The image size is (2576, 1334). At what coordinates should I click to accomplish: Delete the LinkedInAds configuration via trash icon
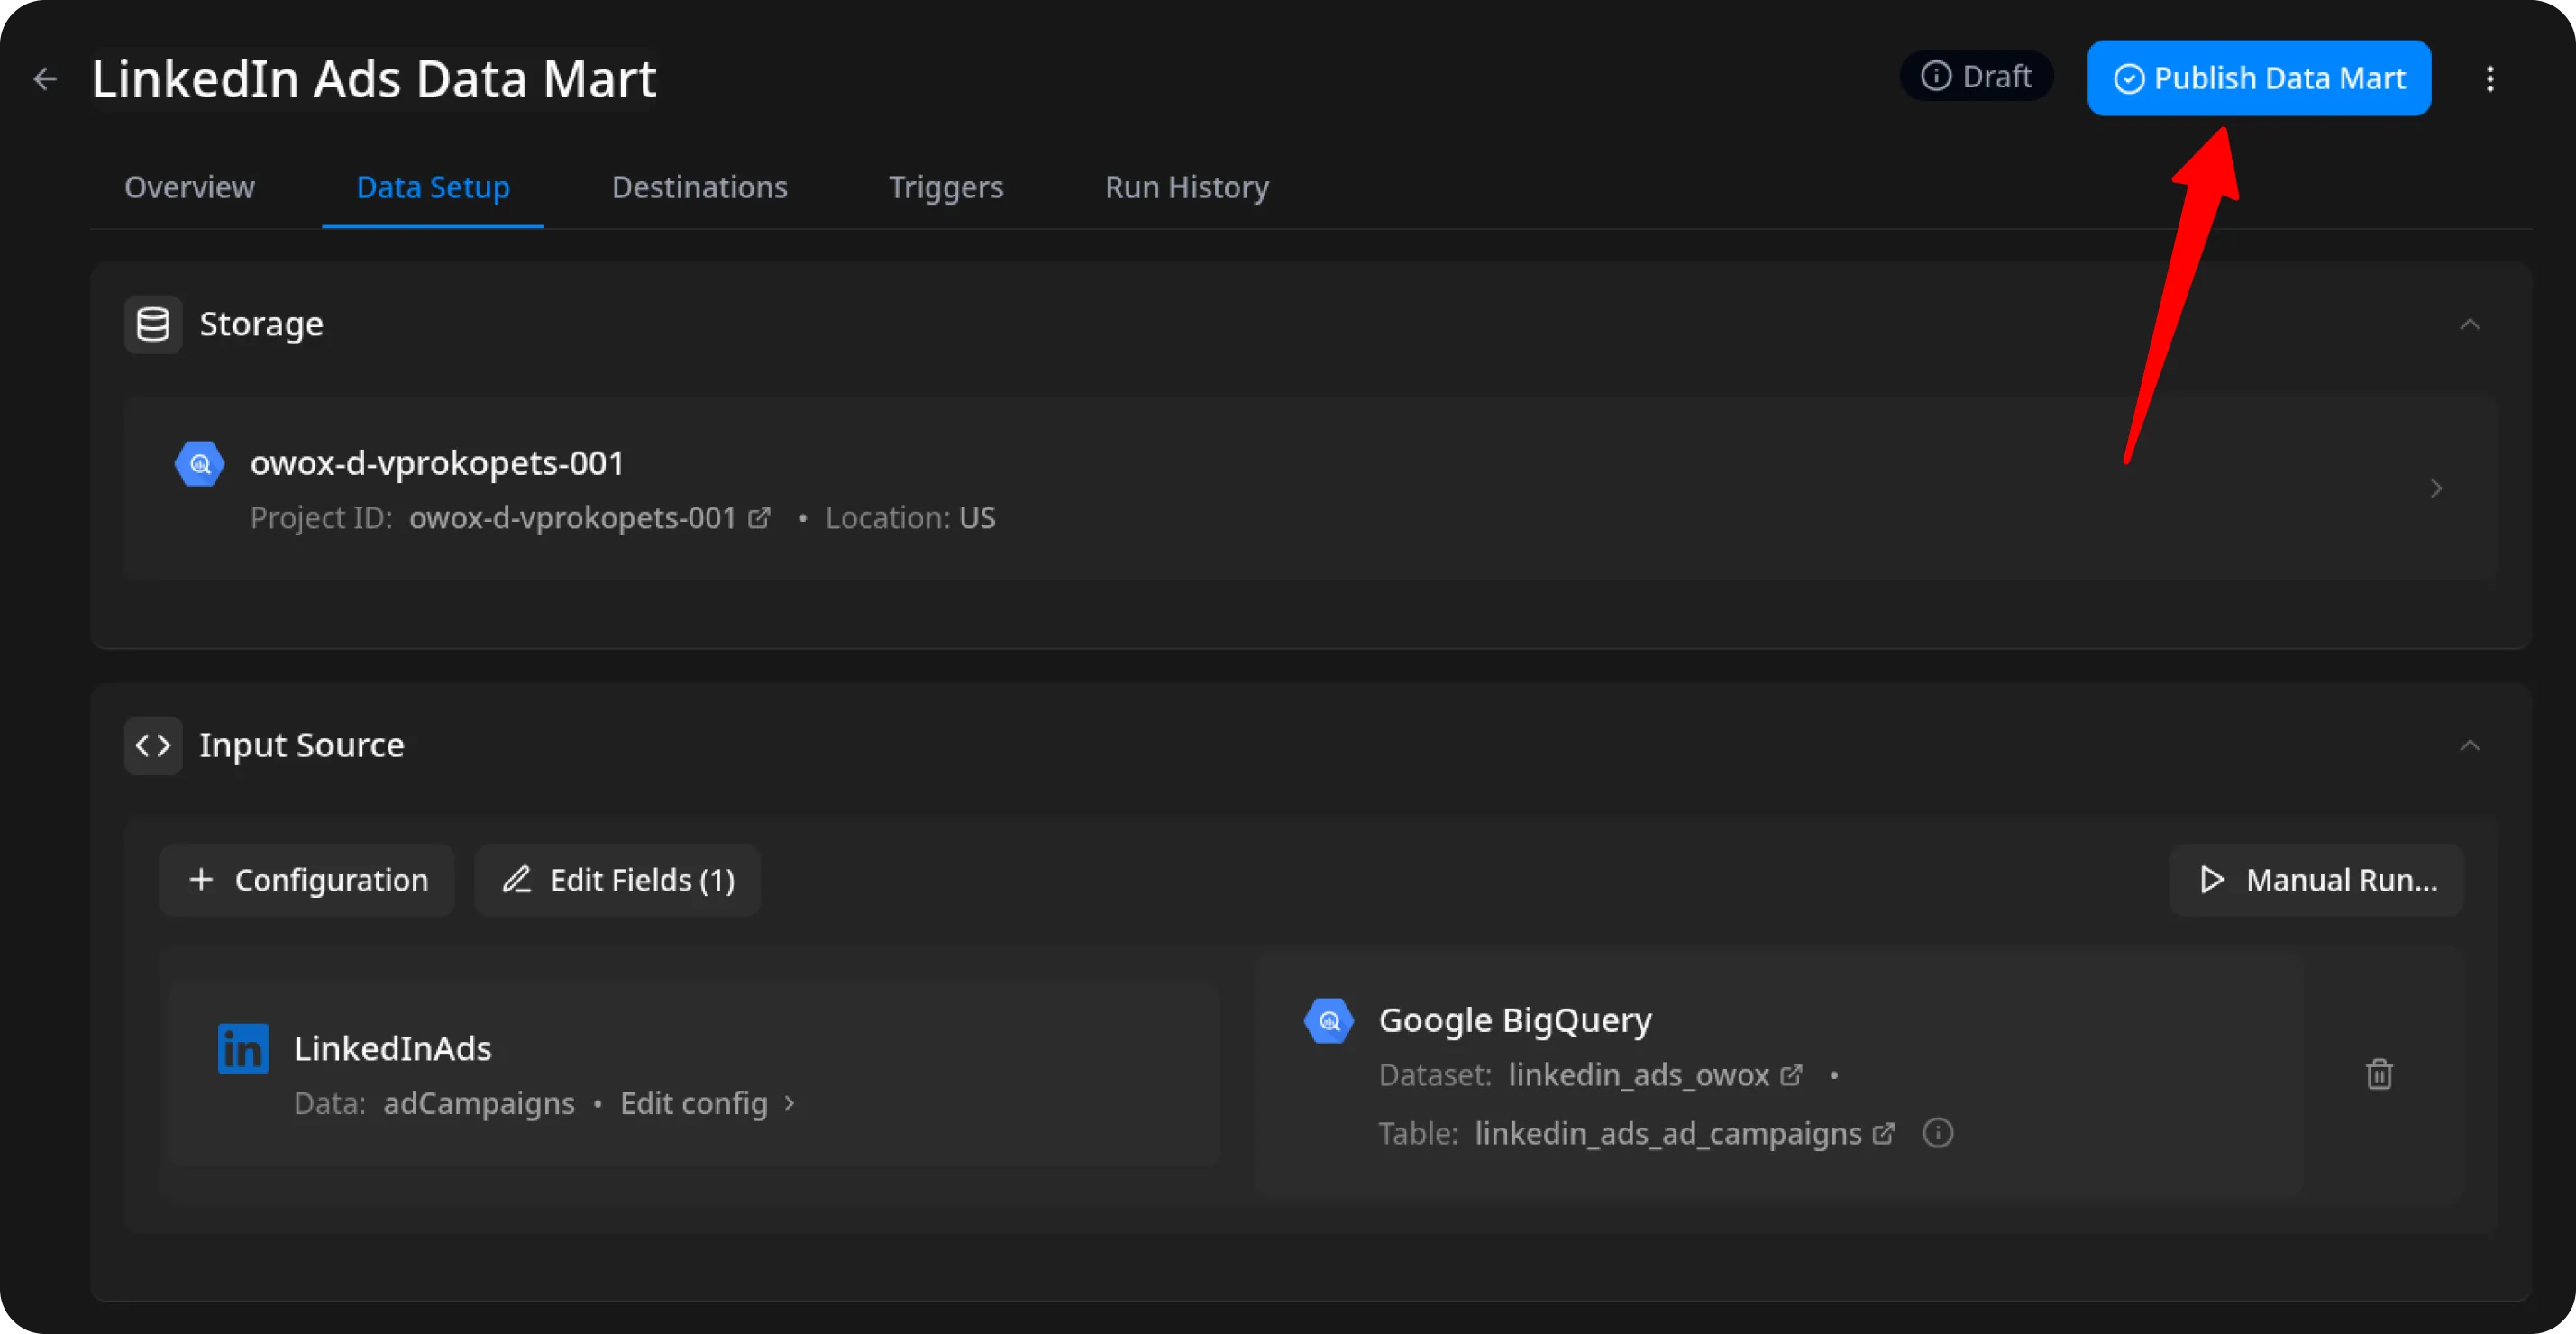click(x=2379, y=1074)
